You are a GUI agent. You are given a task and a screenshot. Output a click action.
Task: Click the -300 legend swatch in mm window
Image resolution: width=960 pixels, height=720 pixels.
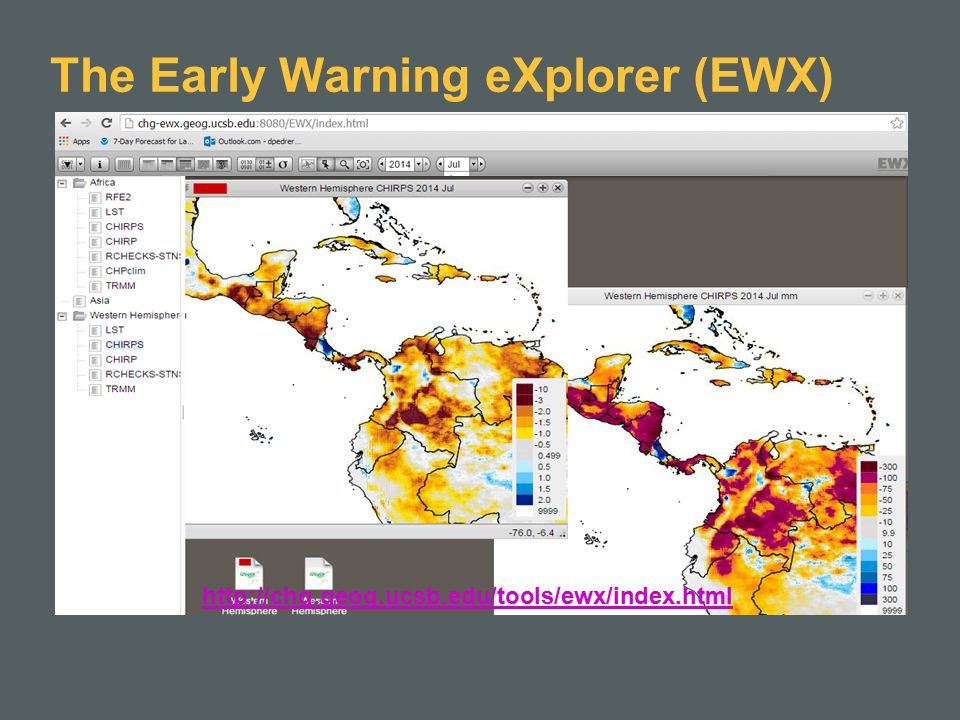click(x=869, y=467)
